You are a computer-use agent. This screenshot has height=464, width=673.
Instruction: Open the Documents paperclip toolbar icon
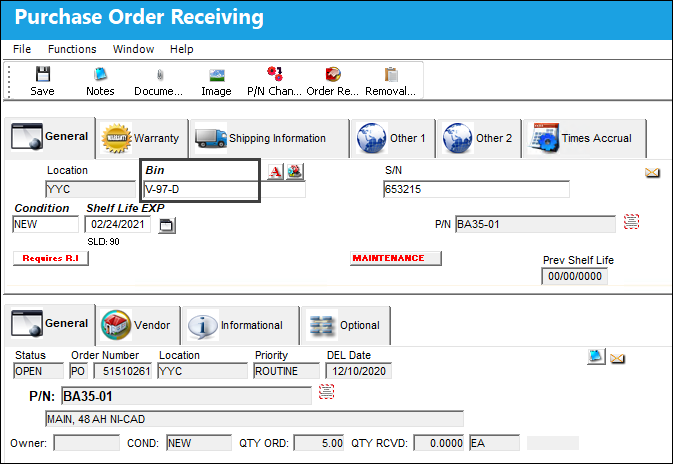pos(159,81)
